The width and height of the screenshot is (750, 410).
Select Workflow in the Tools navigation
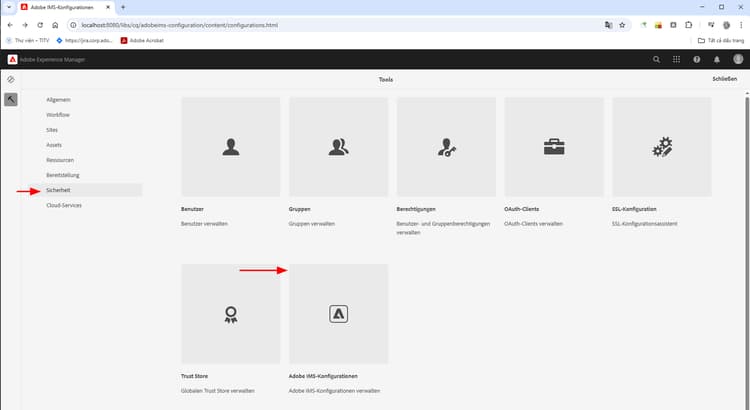point(58,115)
